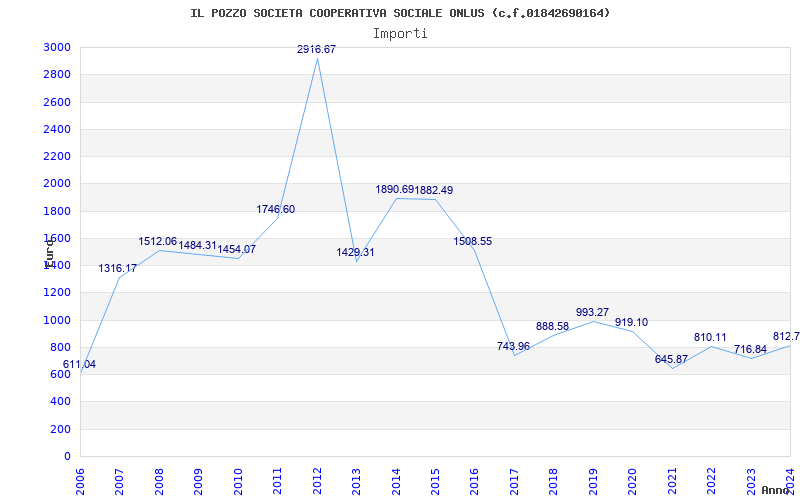Click the 645.87 data label

(x=671, y=359)
